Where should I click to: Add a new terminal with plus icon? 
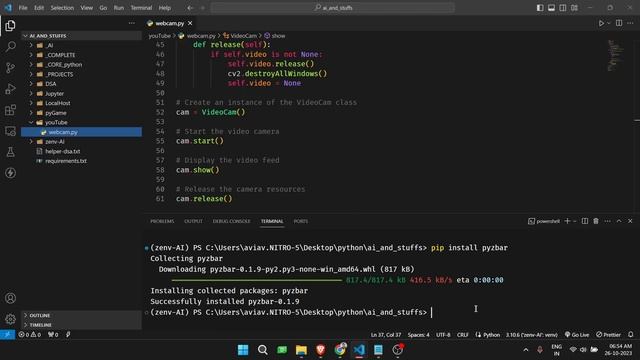(x=567, y=221)
